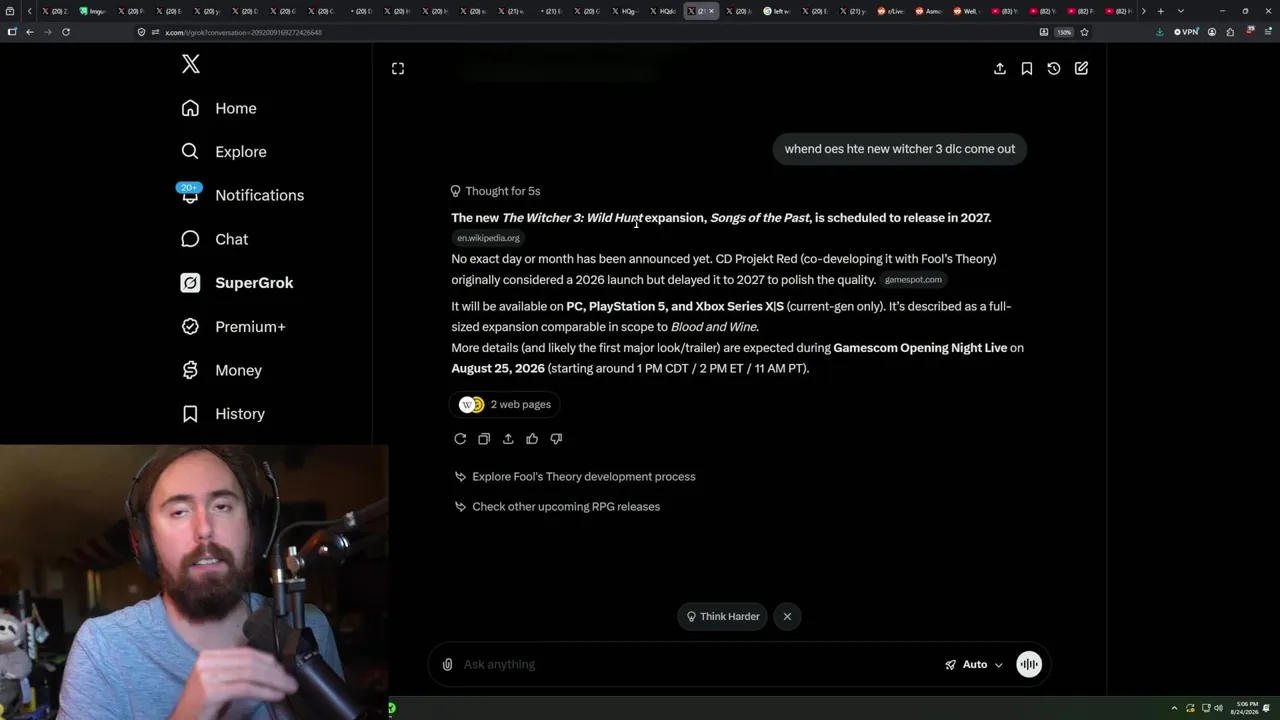Image resolution: width=1280 pixels, height=720 pixels.
Task: Click the August 25, 2026 date text
Action: point(498,369)
